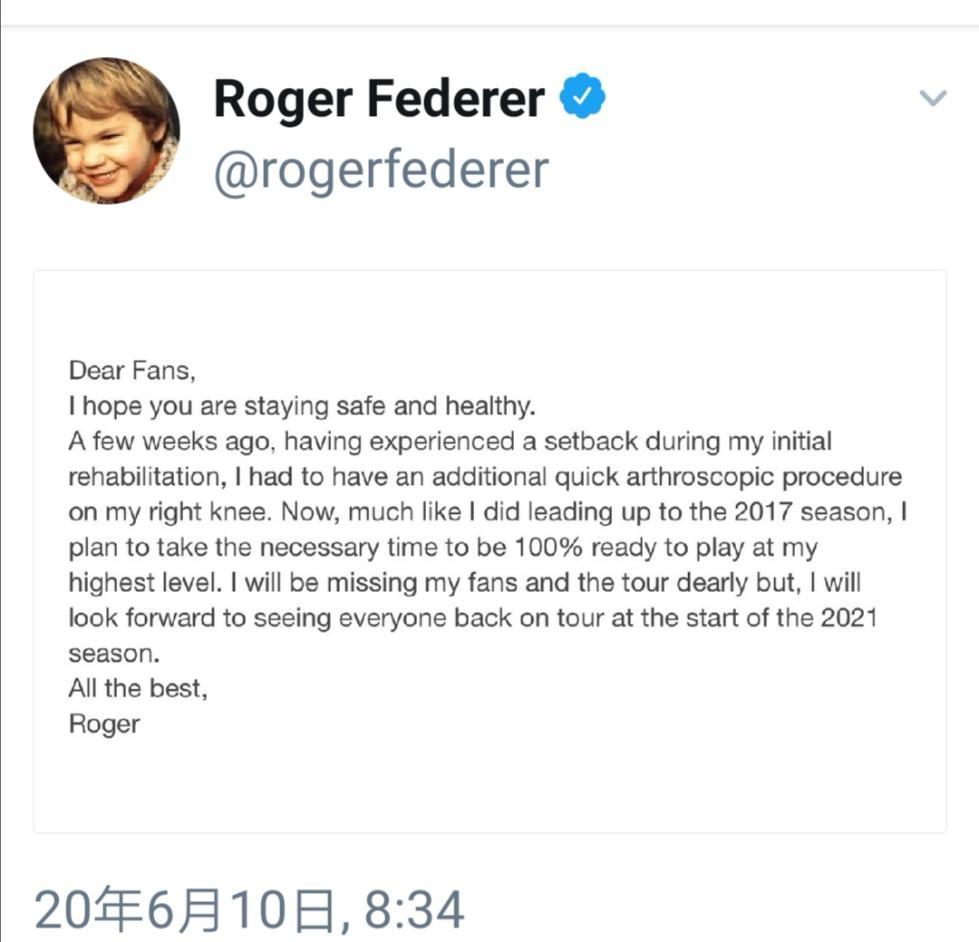Click the "Roger" signature in the letter
The image size is (979, 942).
tap(104, 723)
